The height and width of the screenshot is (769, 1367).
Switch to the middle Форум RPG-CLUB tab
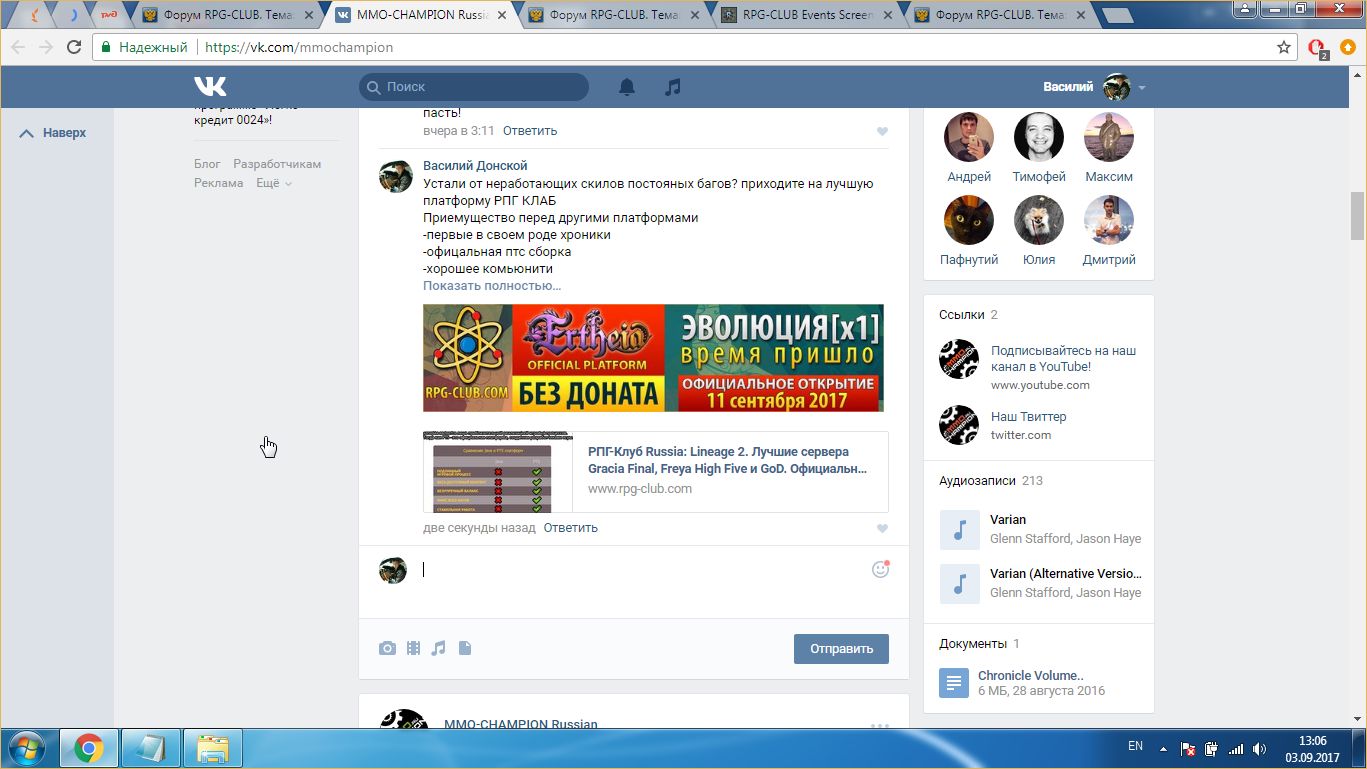point(616,15)
